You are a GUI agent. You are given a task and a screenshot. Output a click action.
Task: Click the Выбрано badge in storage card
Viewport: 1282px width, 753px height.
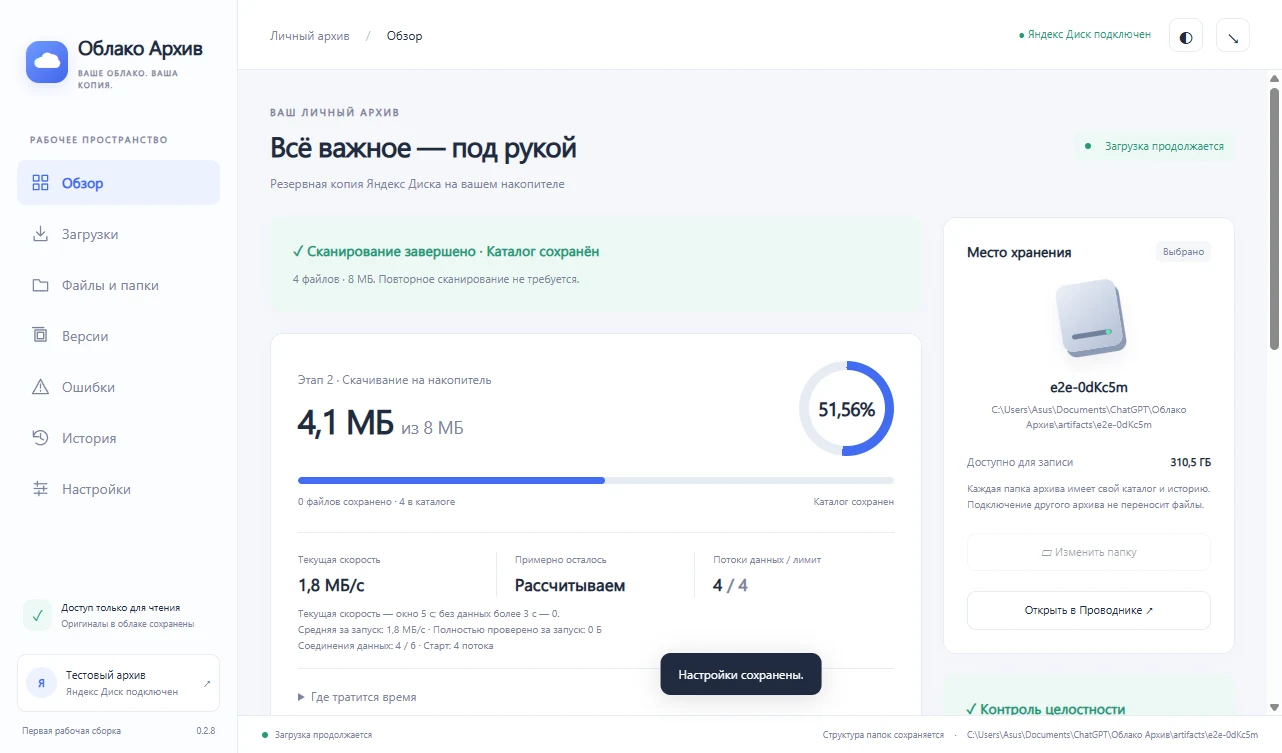1184,252
